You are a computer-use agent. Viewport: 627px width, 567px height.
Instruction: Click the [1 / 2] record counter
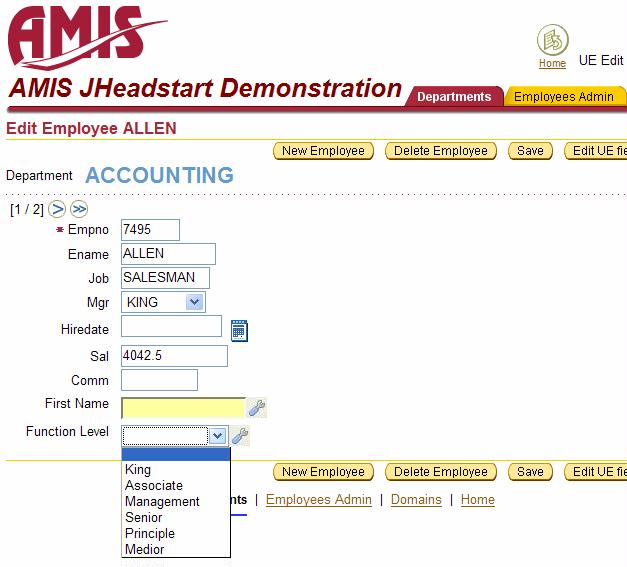point(26,209)
